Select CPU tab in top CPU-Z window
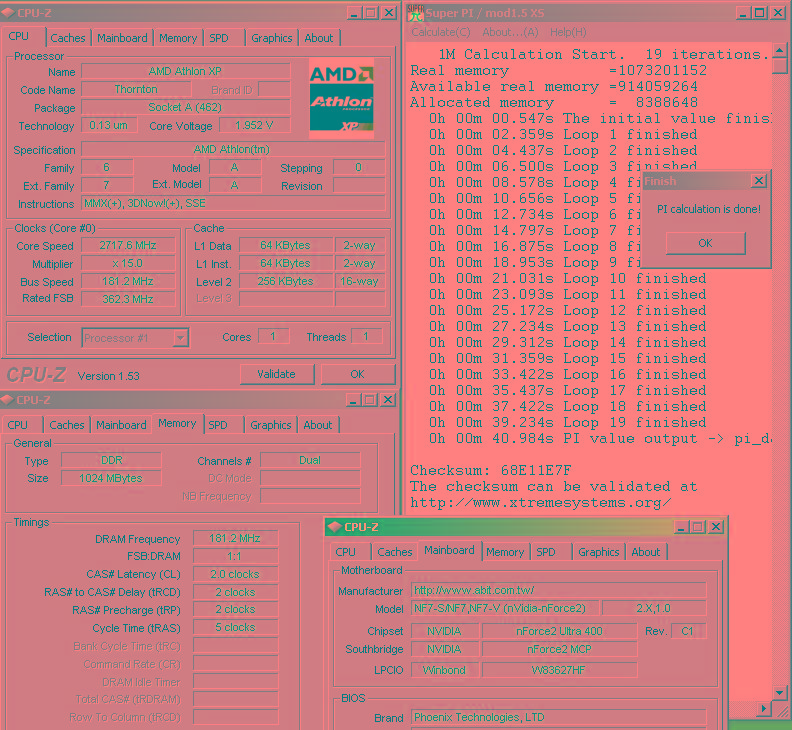The height and width of the screenshot is (730, 792). tap(19, 36)
